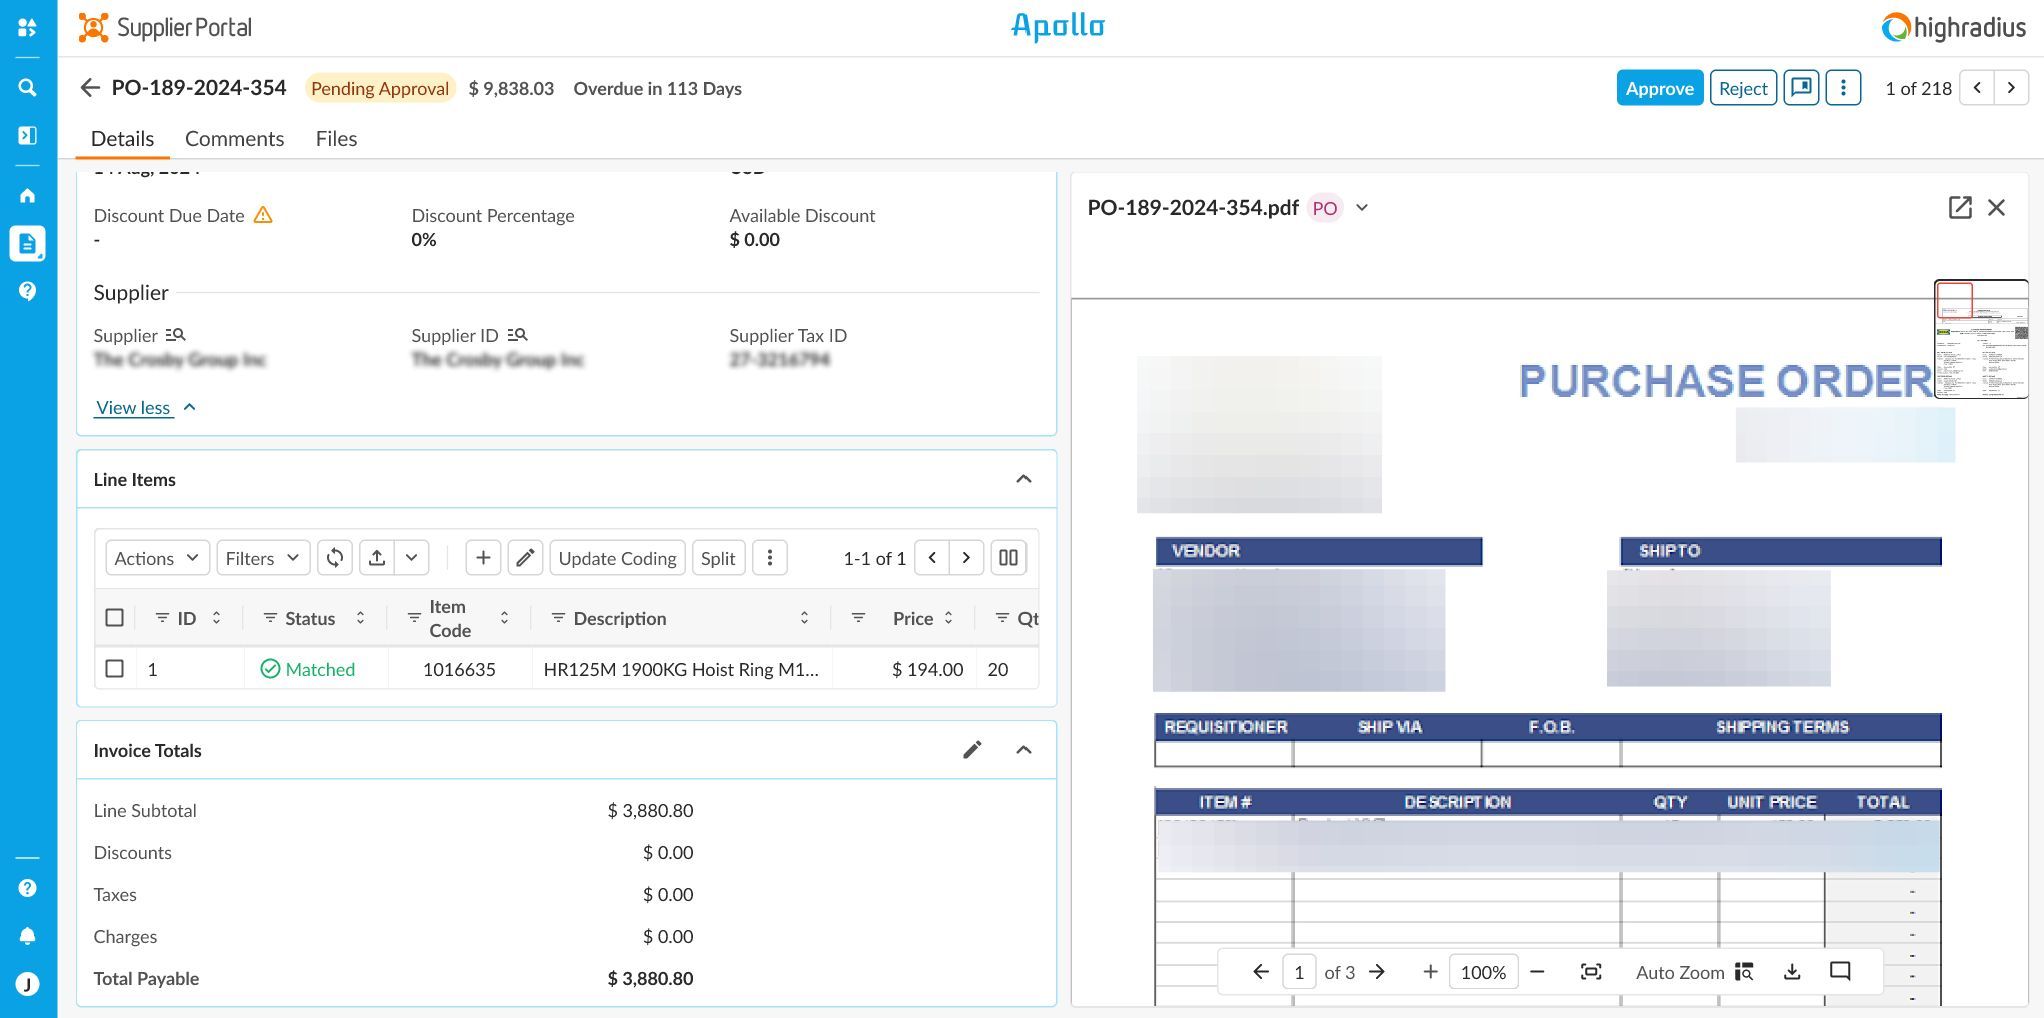
Task: Go to previous line items page
Action: click(932, 558)
